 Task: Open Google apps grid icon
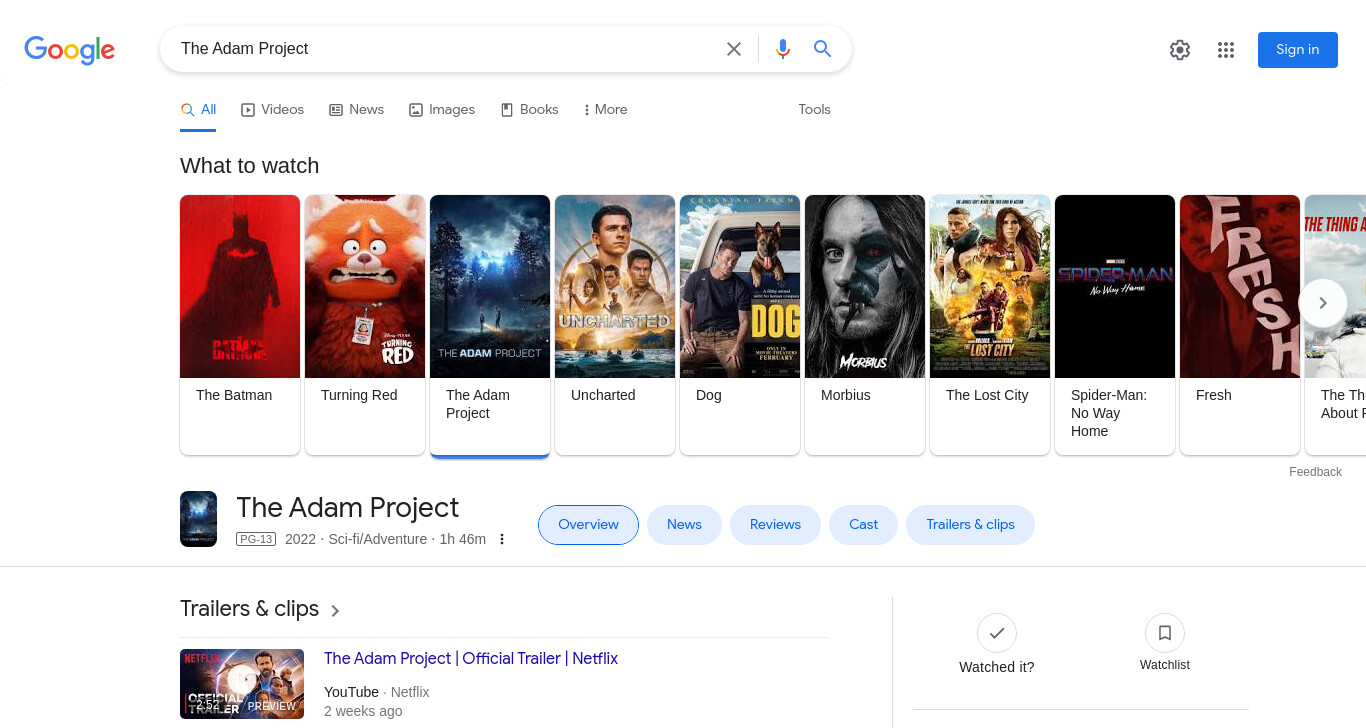tap(1226, 50)
